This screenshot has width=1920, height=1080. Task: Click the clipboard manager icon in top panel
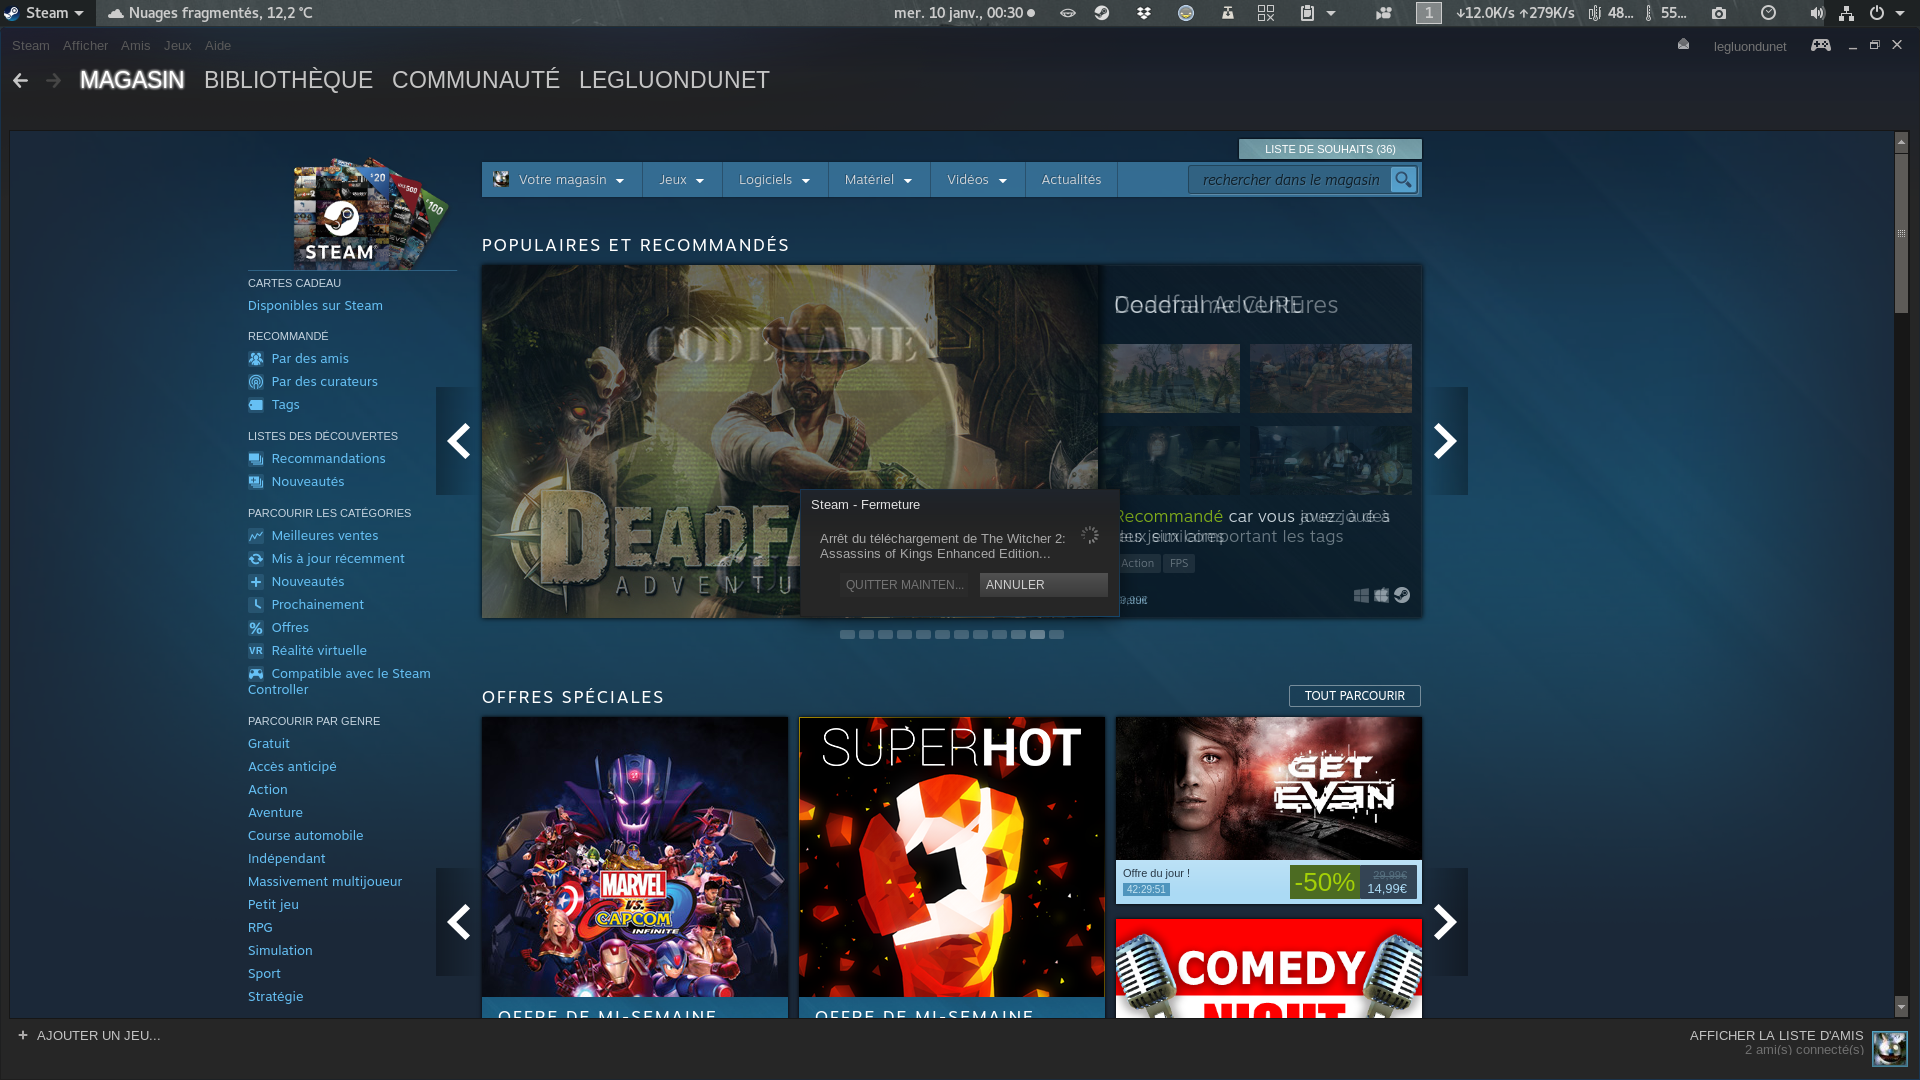[1307, 13]
